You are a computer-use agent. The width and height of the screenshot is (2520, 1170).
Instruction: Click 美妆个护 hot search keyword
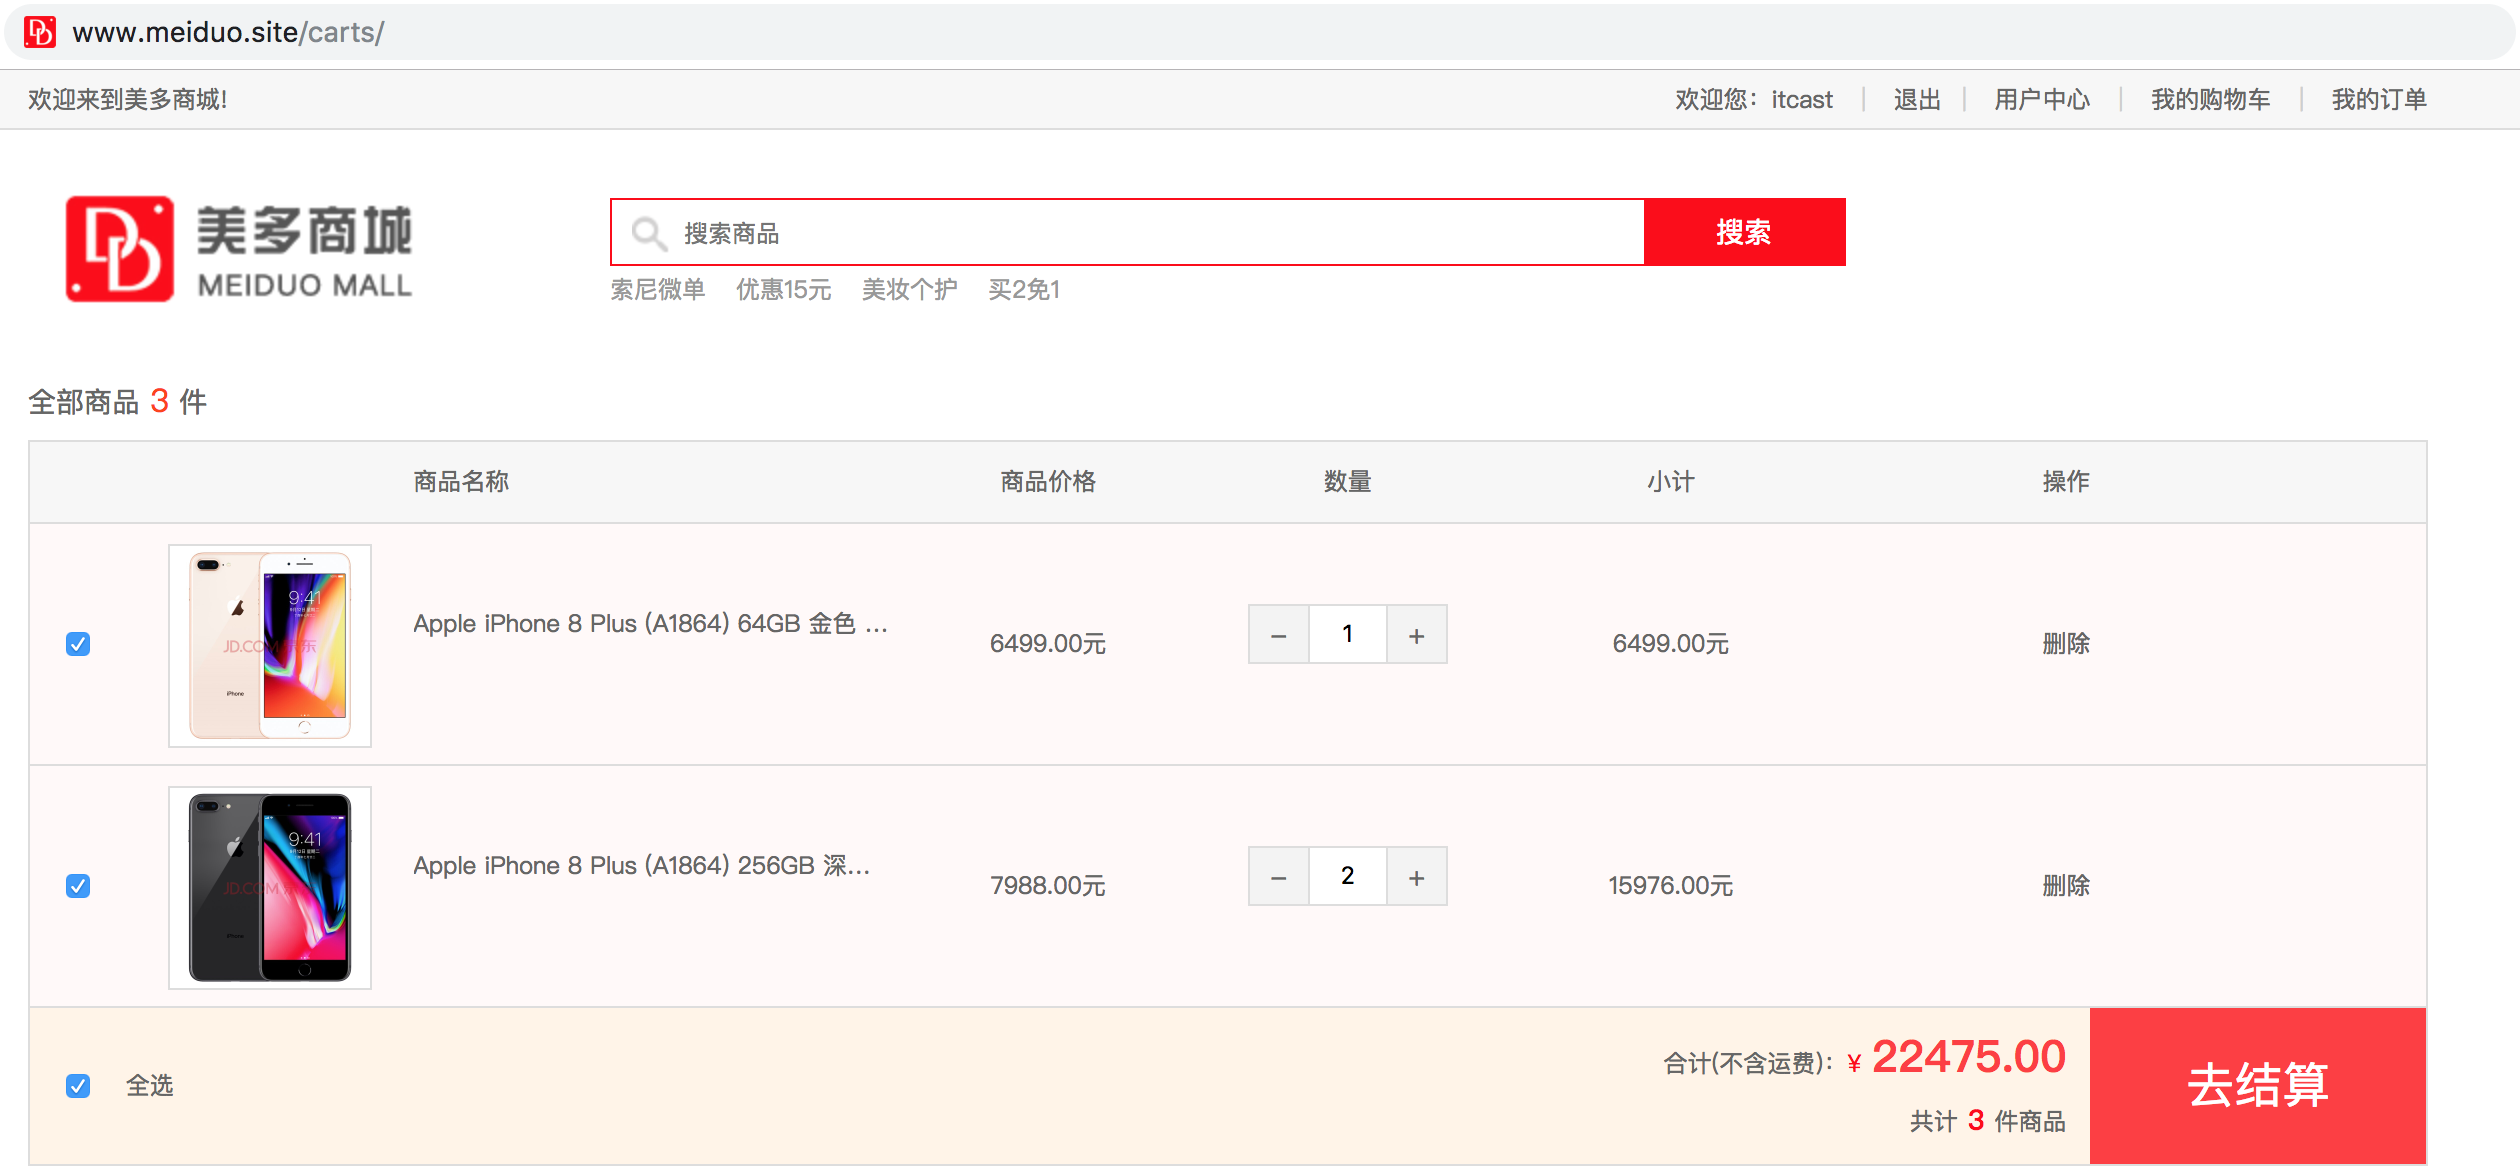[x=910, y=290]
